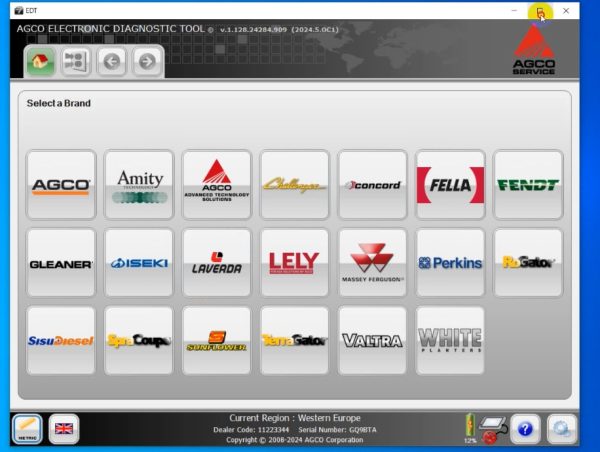Image resolution: width=600 pixels, height=452 pixels.
Task: Choose the RoGator brand
Action: [528, 263]
